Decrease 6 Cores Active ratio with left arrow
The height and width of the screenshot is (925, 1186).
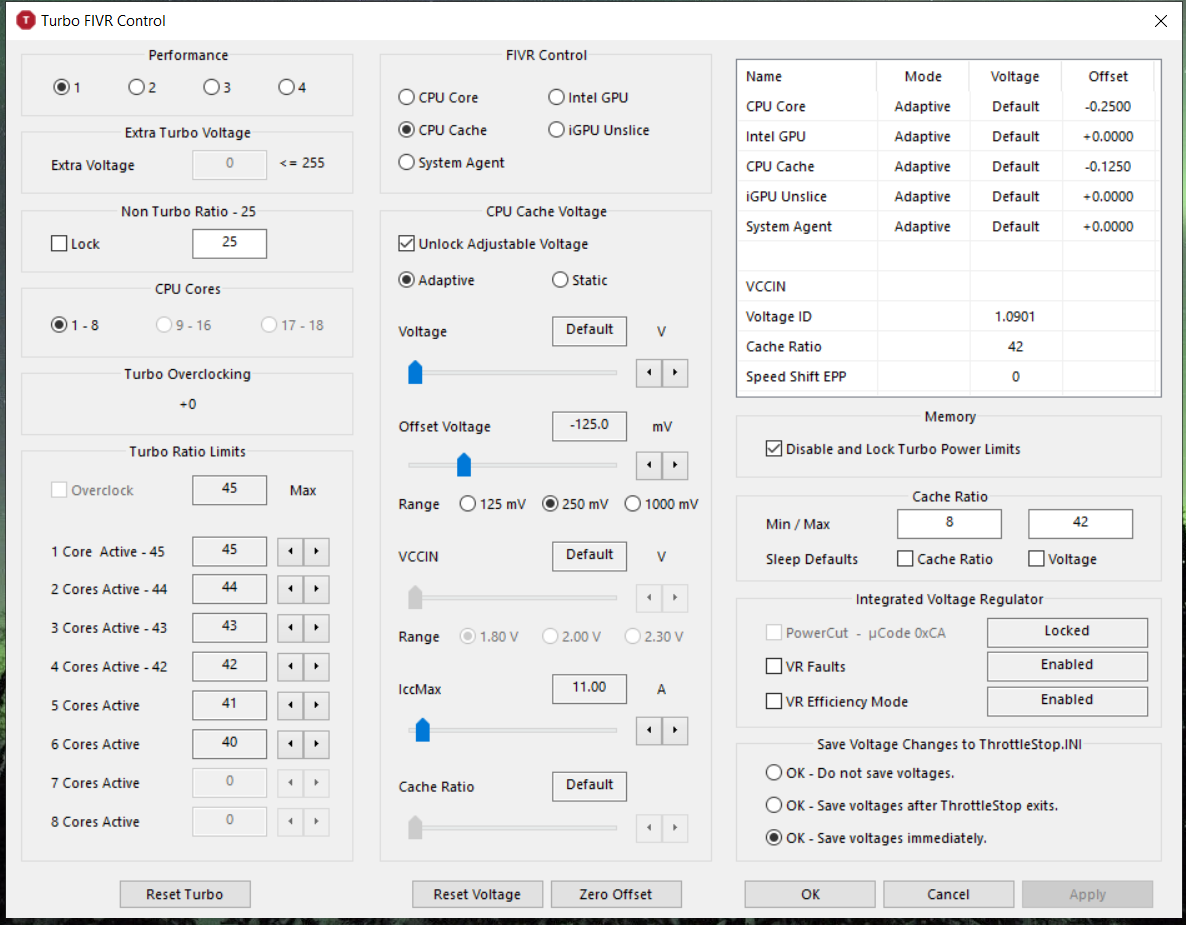(290, 744)
